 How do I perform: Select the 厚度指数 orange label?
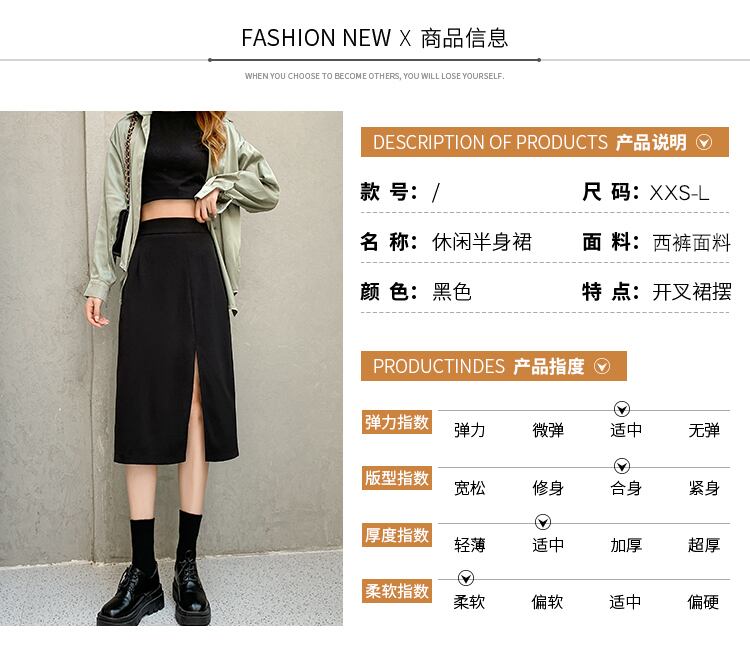(x=397, y=535)
